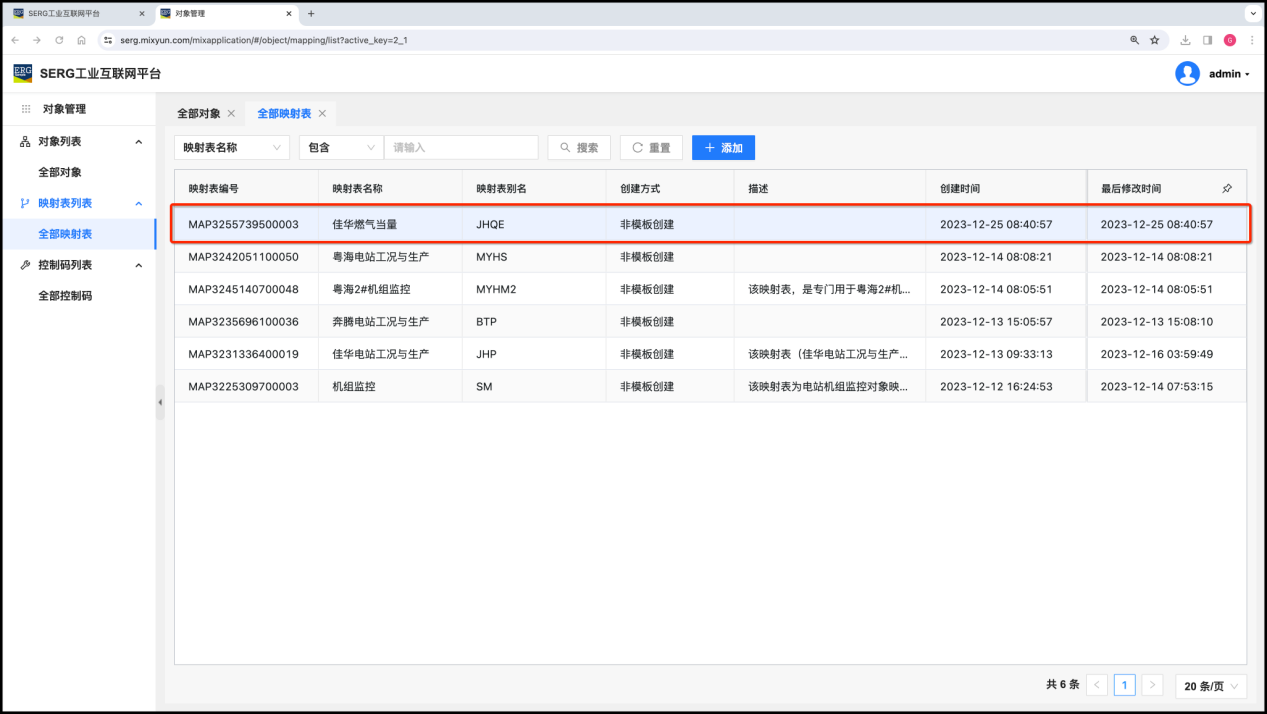Switch to the 全部对象 tab

198,114
